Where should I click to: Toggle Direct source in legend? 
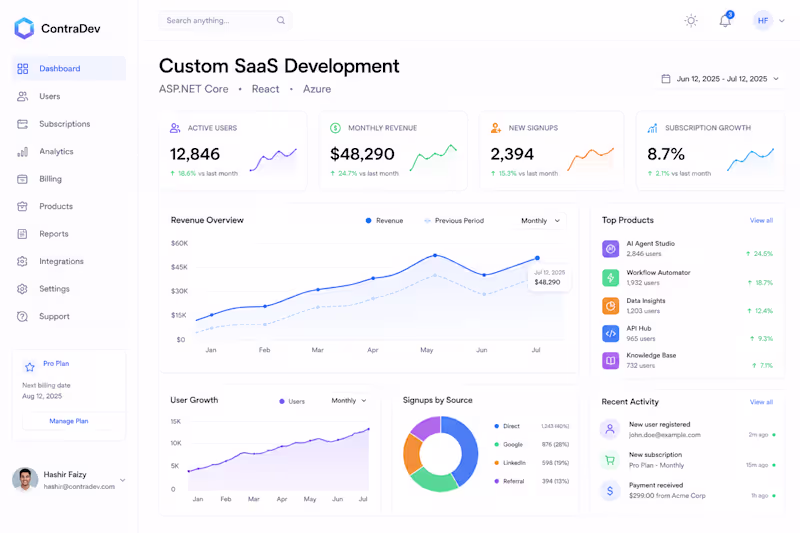(531, 426)
